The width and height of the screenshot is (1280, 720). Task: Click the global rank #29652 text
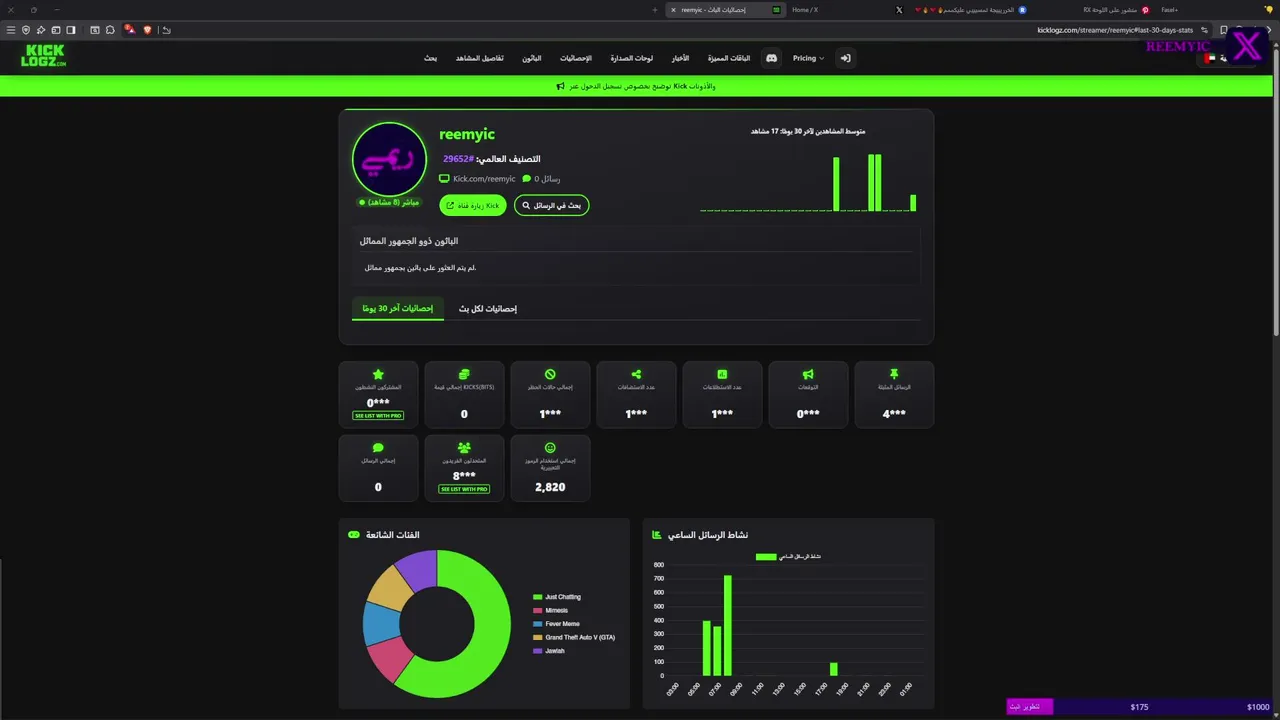click(459, 159)
